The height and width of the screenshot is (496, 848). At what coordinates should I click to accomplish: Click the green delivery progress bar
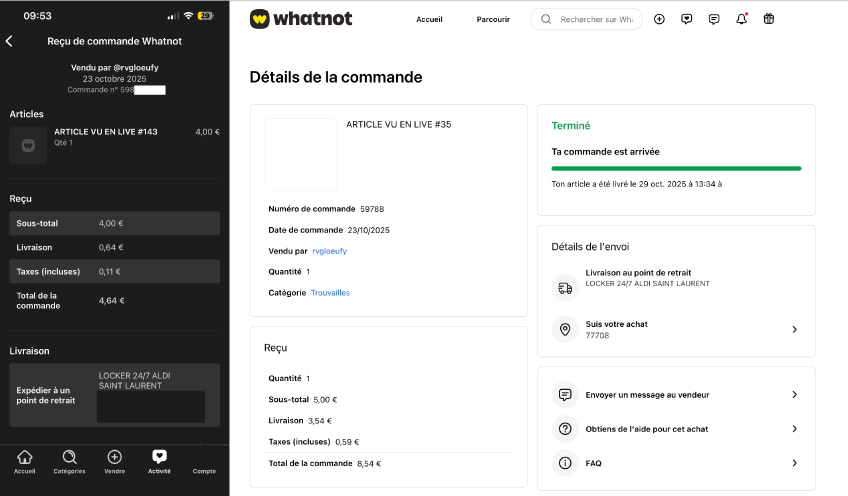pyautogui.click(x=676, y=169)
